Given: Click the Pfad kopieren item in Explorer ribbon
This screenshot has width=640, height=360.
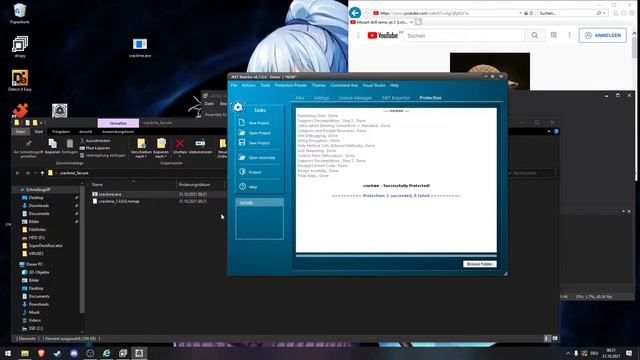Looking at the screenshot, I should [95, 148].
